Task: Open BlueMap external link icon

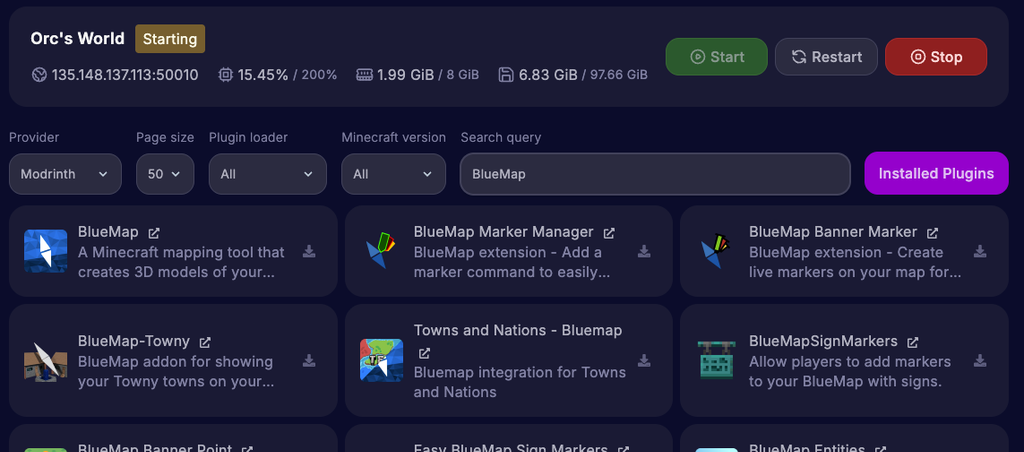Action: 154,233
